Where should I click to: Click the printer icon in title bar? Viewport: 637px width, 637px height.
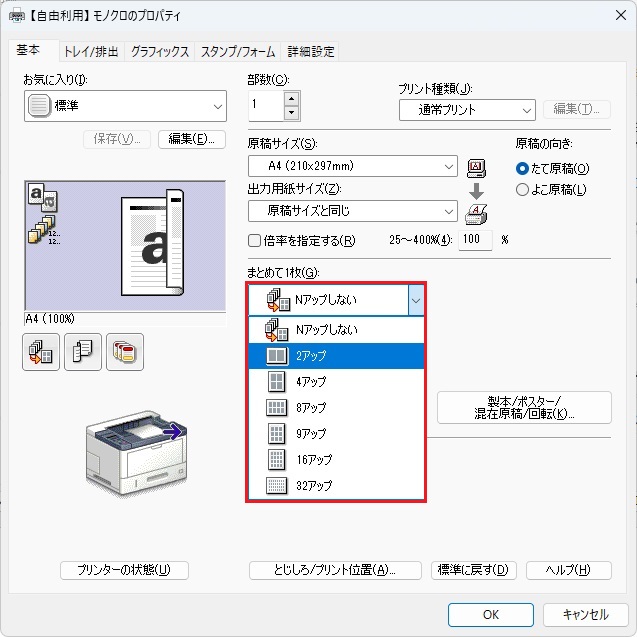tap(17, 16)
